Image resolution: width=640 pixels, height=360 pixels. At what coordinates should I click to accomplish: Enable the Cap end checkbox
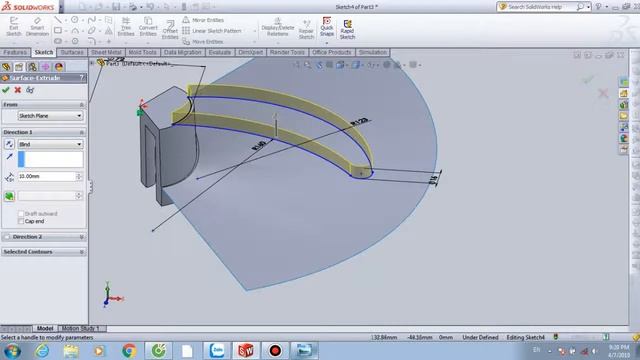pyautogui.click(x=21, y=221)
